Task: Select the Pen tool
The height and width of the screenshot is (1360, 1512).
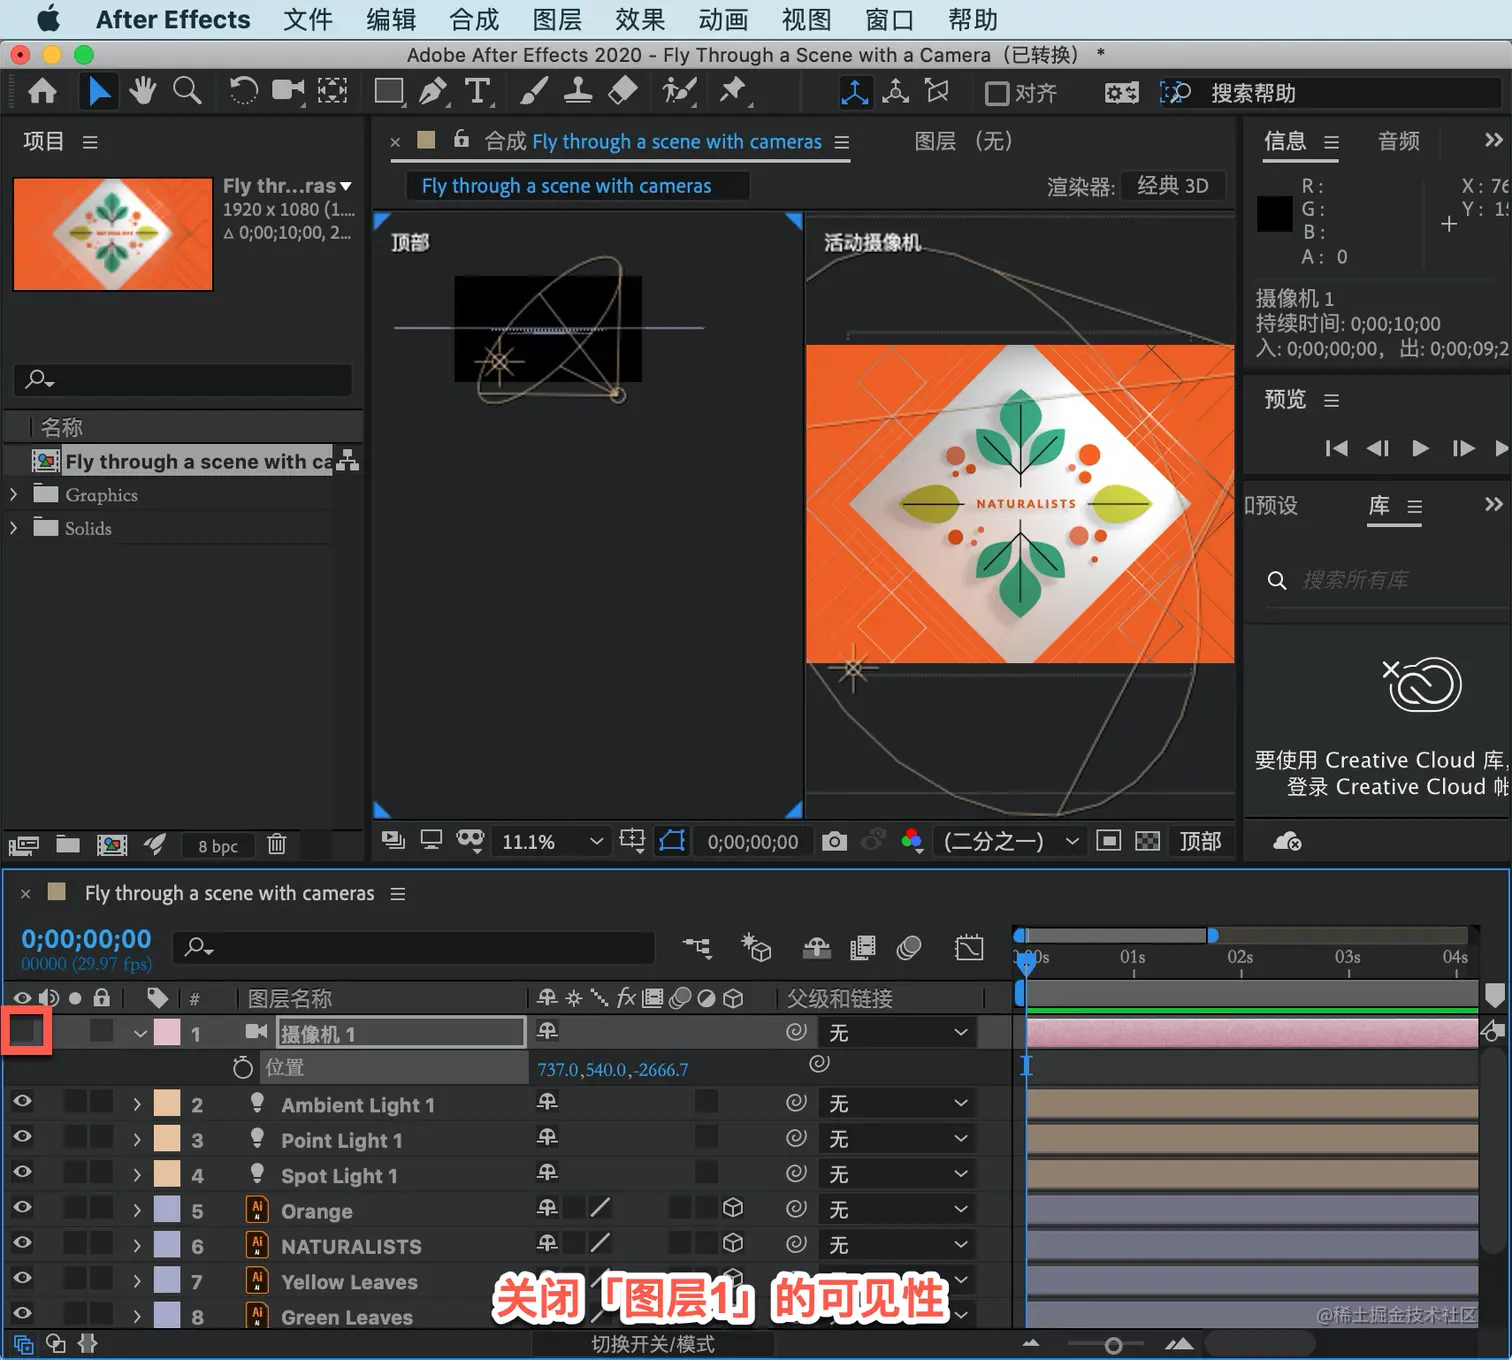Action: click(434, 91)
